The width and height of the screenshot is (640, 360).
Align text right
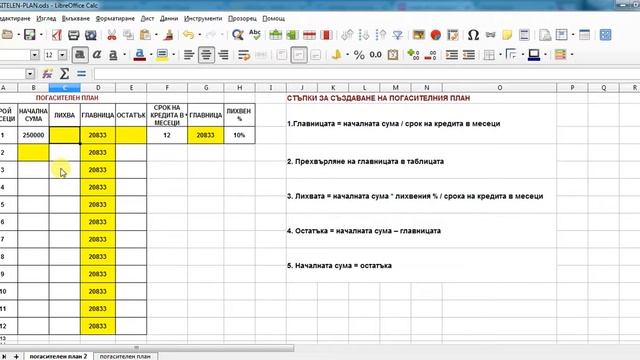(x=223, y=55)
